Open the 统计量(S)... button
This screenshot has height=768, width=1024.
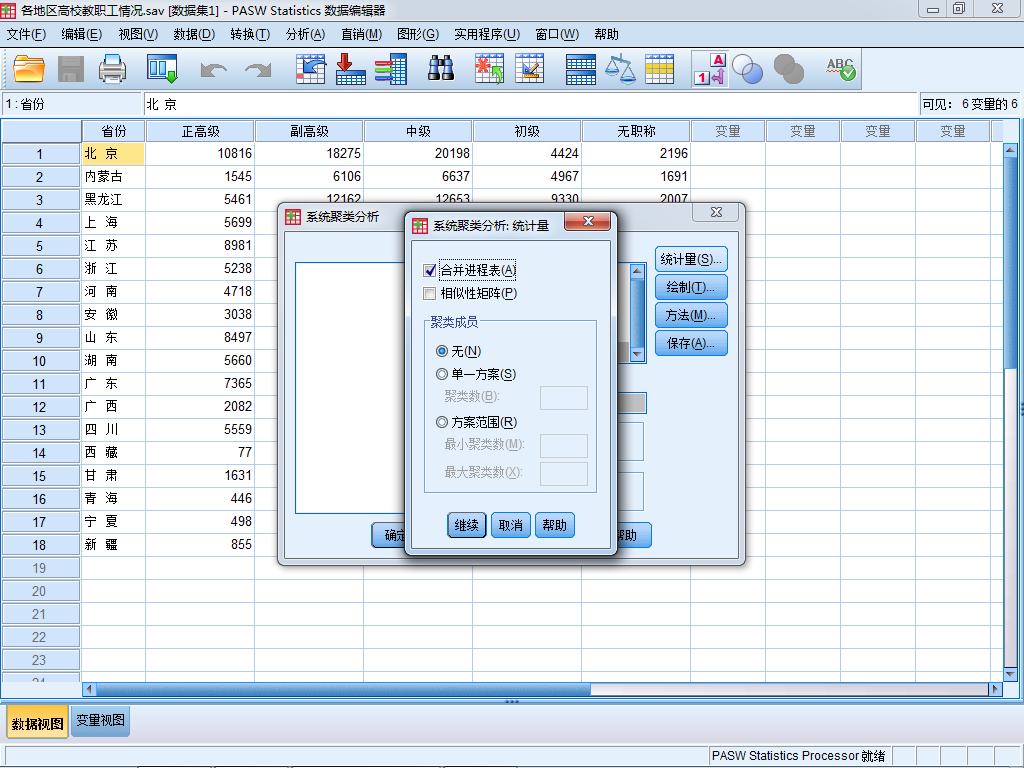tap(691, 259)
